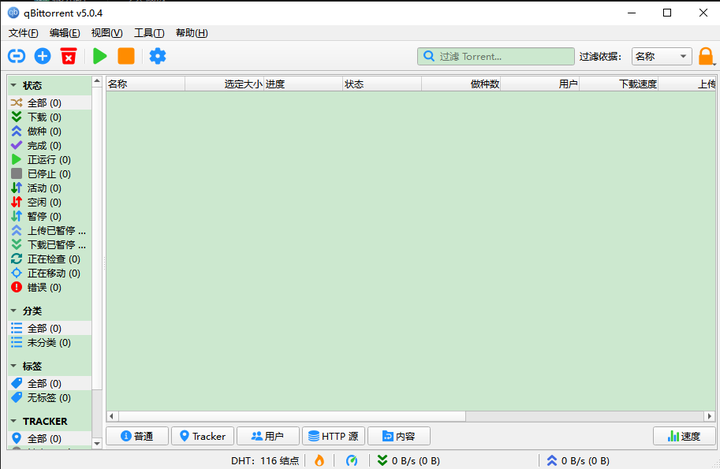Collapse the TRACKER section

tap(14, 421)
